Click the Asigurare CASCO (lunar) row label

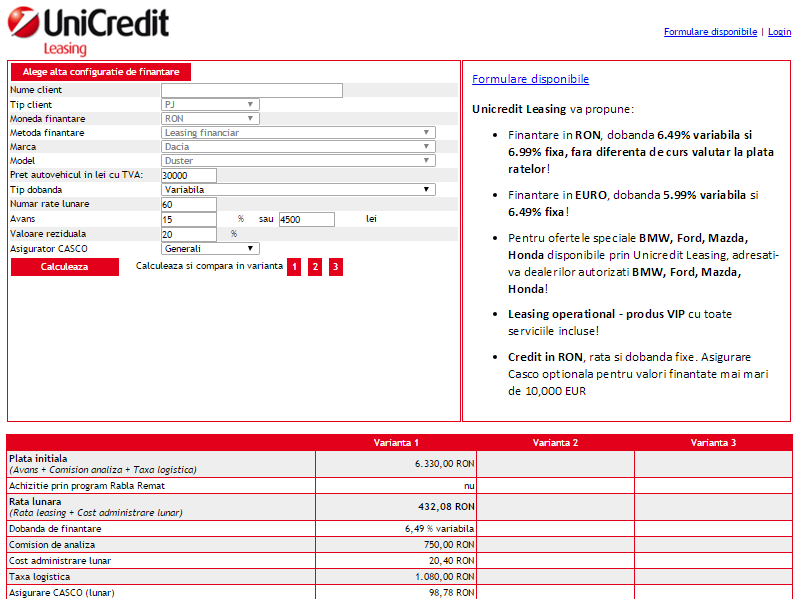62,592
